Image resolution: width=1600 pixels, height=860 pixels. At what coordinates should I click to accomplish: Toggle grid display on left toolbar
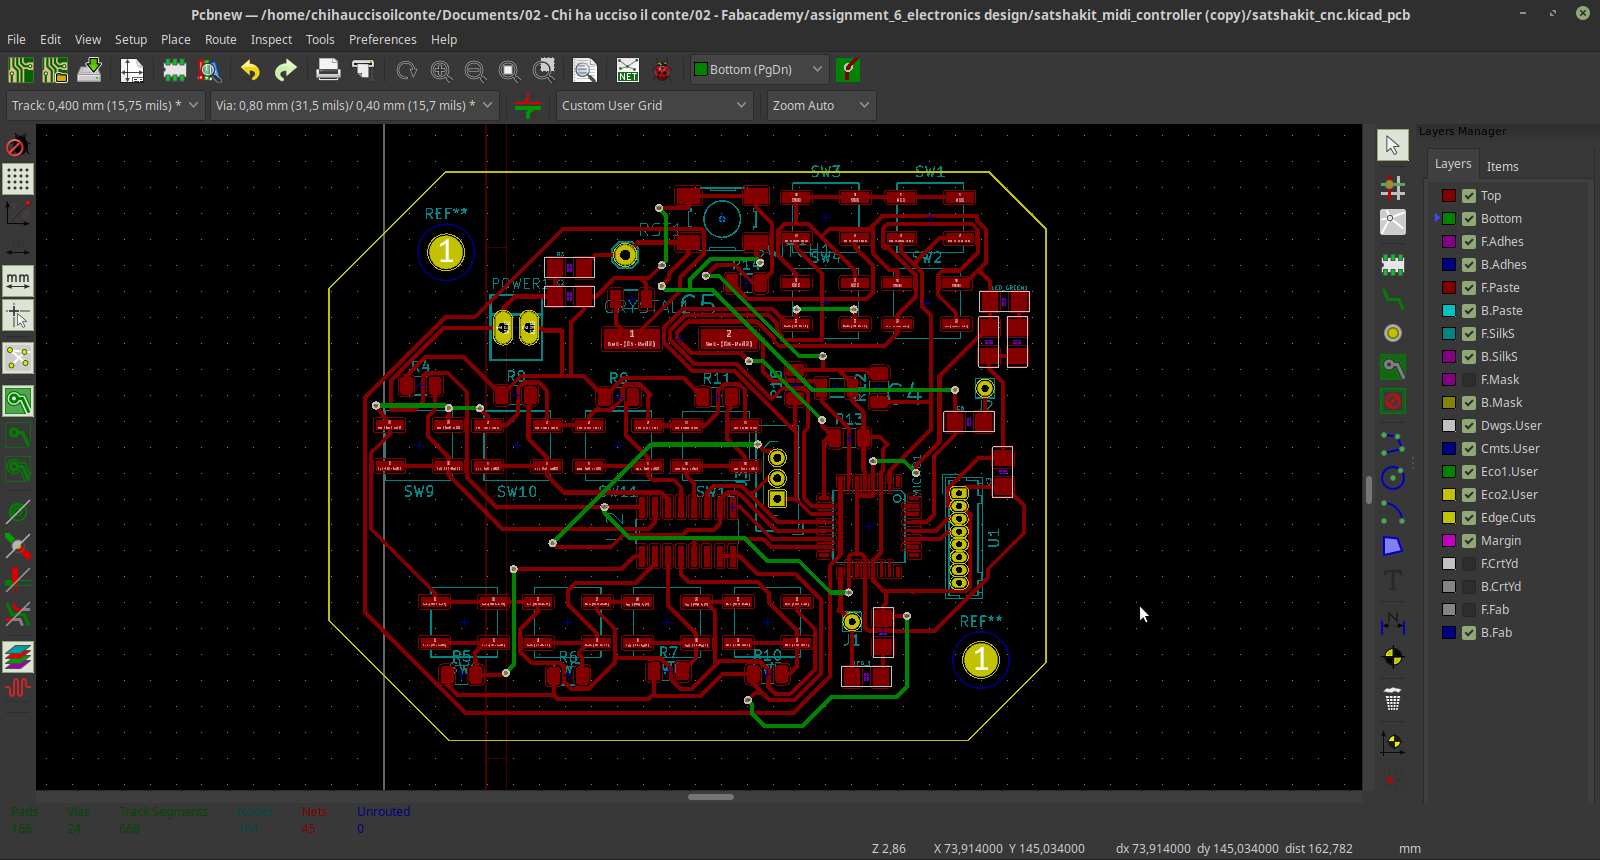18,179
